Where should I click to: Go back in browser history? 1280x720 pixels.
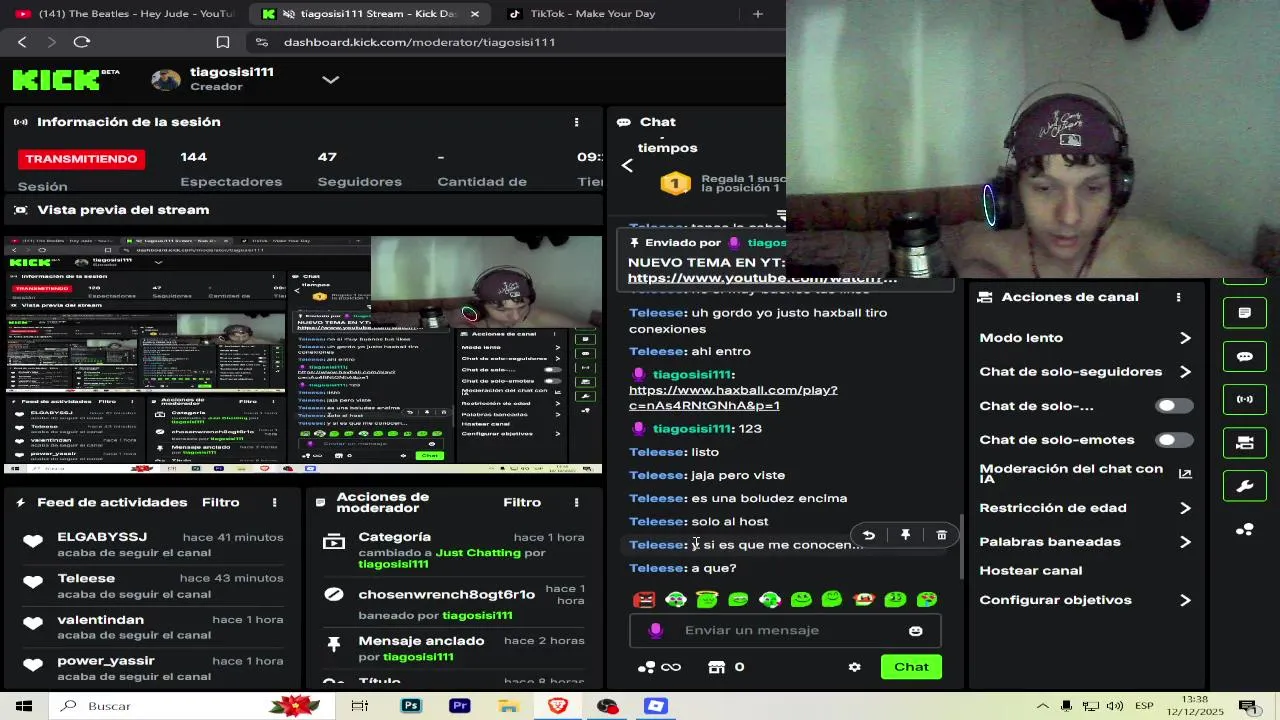[x=22, y=42]
